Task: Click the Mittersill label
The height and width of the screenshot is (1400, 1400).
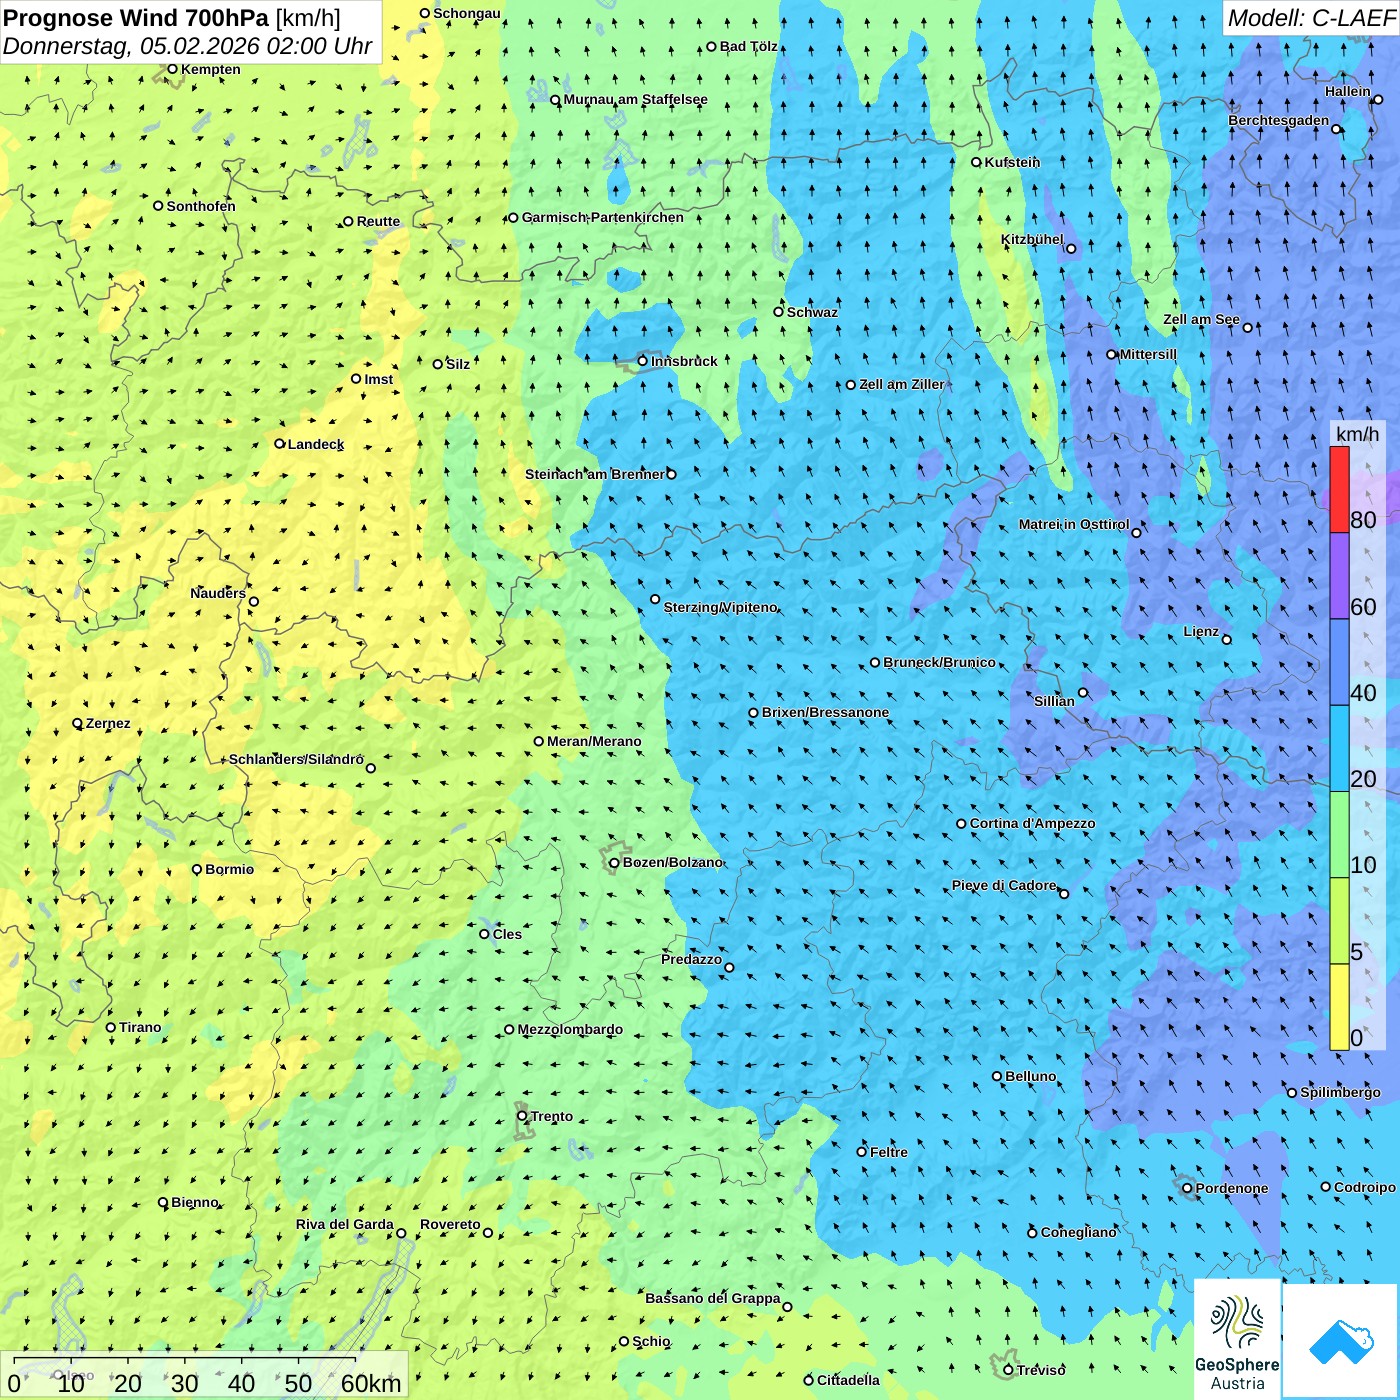Action: pyautogui.click(x=1148, y=354)
